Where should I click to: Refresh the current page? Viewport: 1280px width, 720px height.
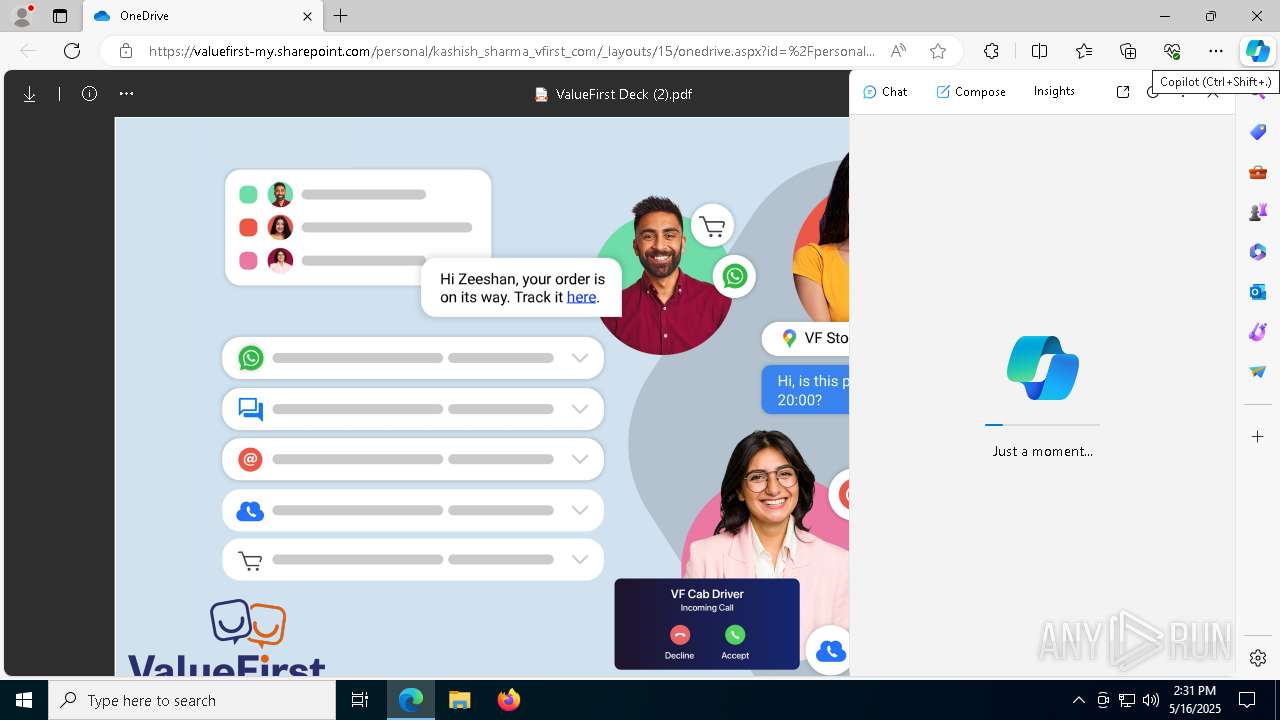click(72, 51)
